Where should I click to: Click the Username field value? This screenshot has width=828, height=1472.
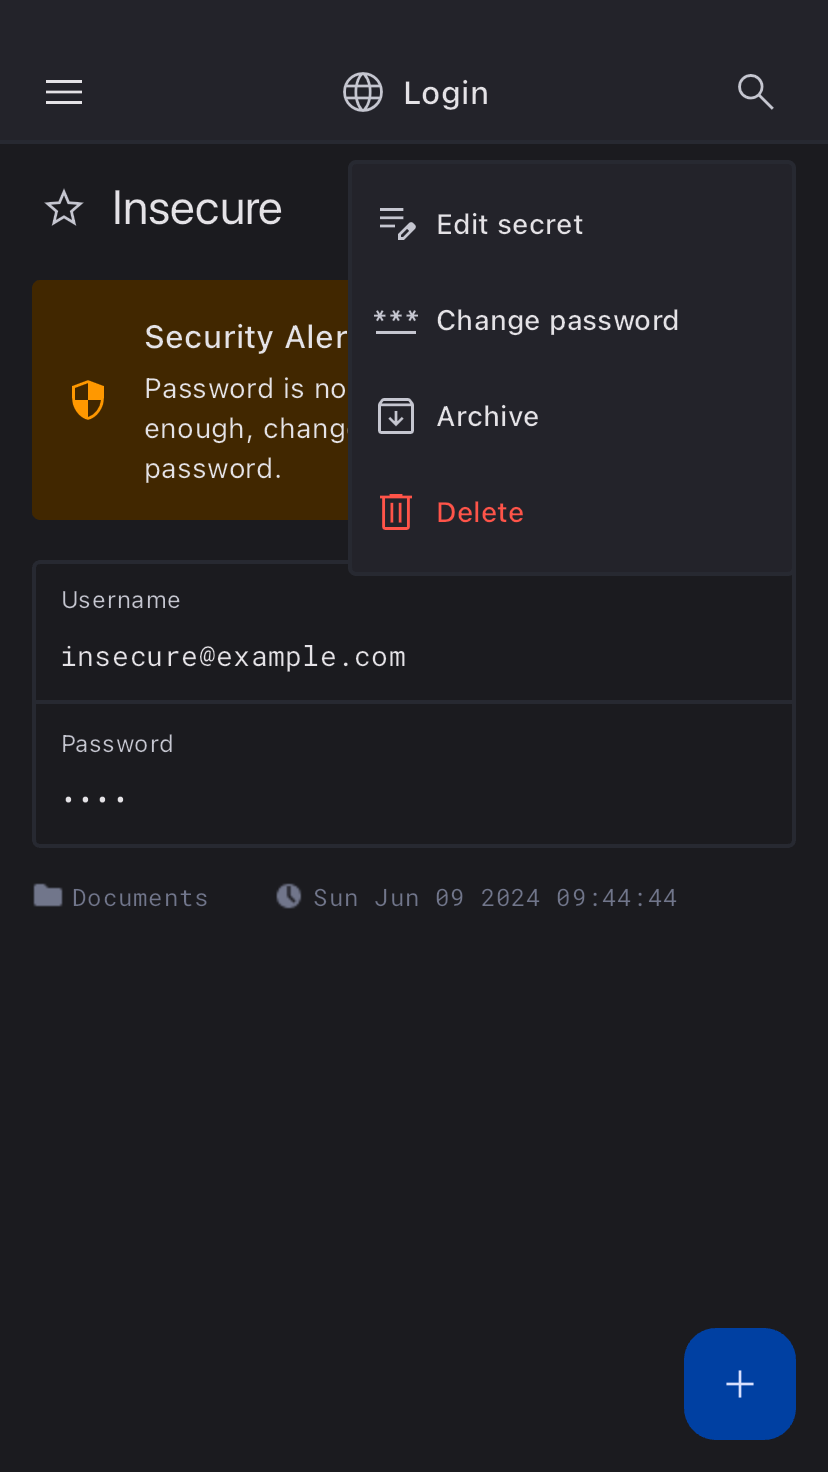coord(234,657)
